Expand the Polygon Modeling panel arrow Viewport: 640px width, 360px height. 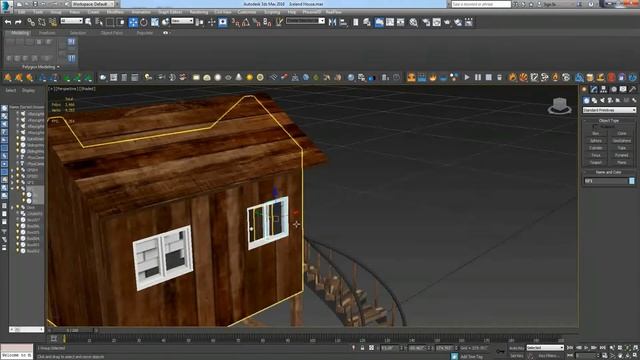(58, 67)
